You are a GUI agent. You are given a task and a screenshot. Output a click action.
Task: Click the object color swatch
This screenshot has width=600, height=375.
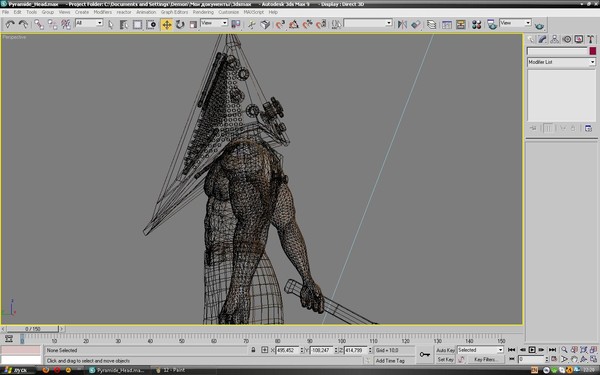click(592, 51)
